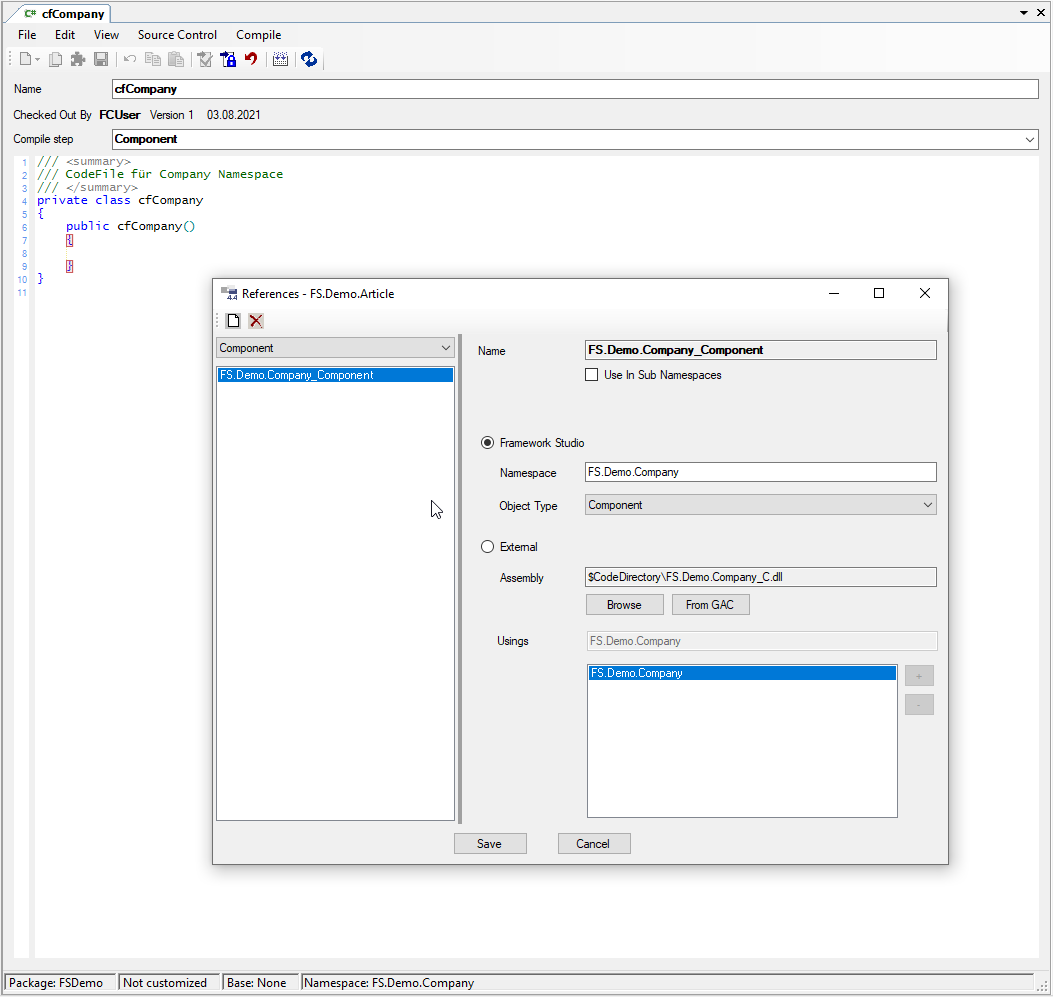Click the Assembly path field
This screenshot has width=1053, height=997.
click(x=761, y=577)
